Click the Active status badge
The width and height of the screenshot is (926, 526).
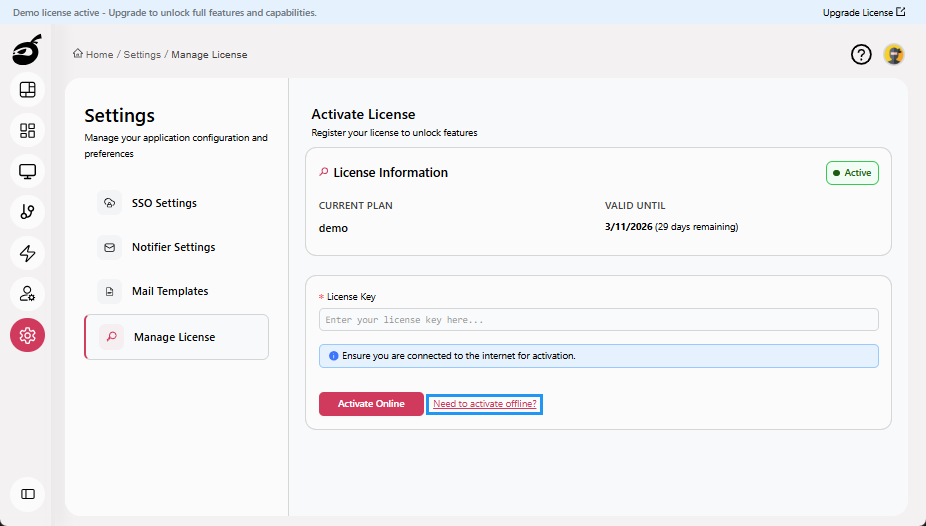pos(852,173)
